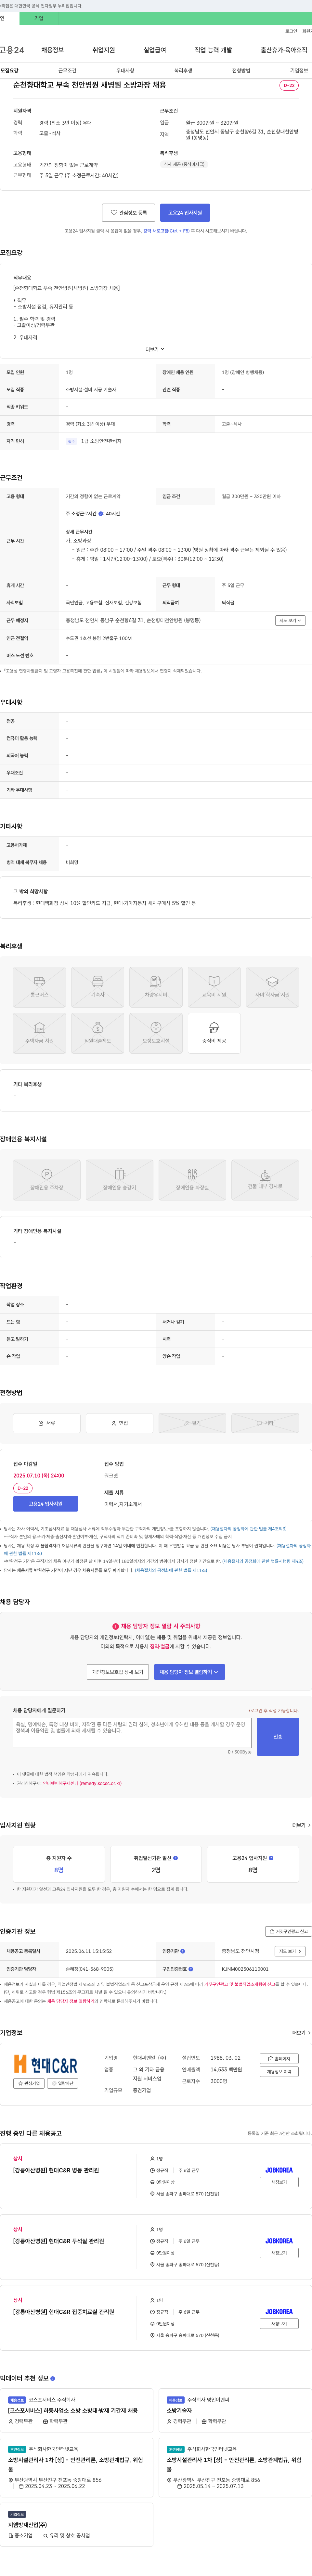Open the 출산휴가·육아휴직 menu
The image size is (312, 2576).
[284, 50]
